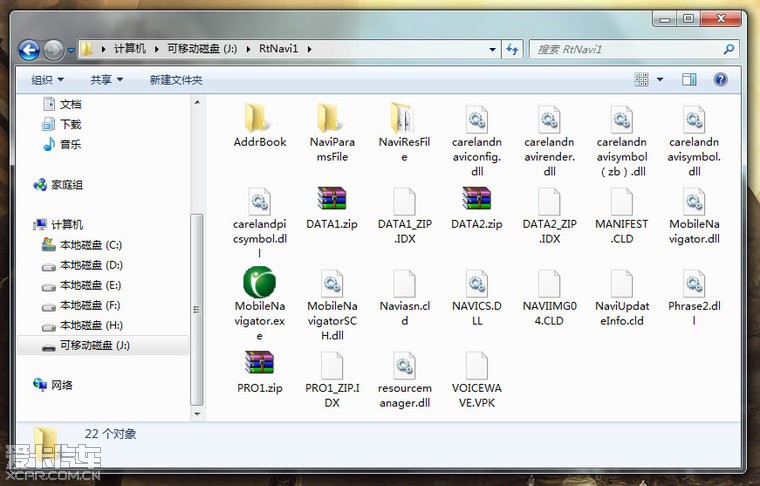The image size is (760, 486).
Task: Select the PRO1.zip archive icon
Action: (259, 362)
